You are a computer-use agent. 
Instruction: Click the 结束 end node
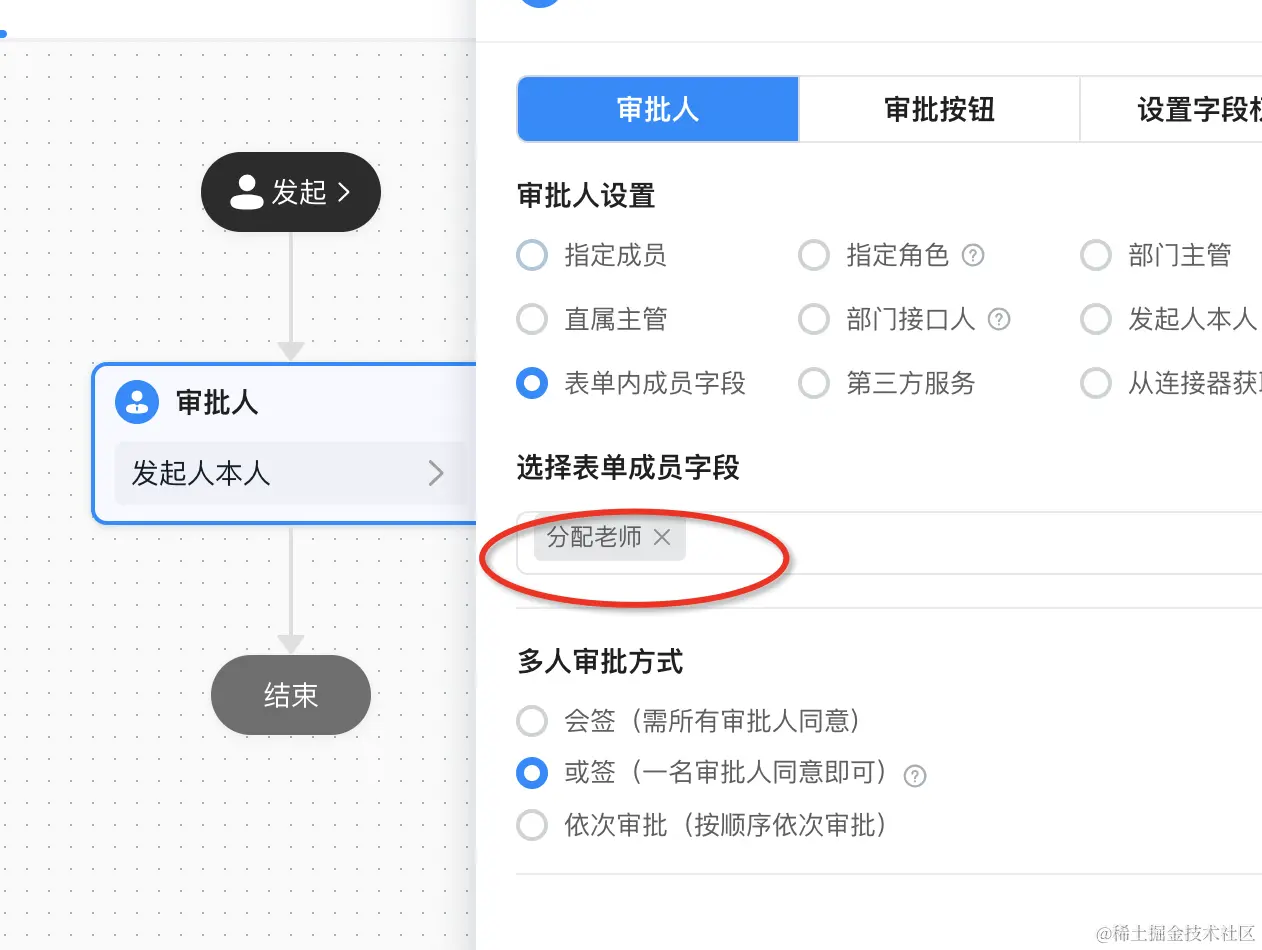[x=291, y=695]
